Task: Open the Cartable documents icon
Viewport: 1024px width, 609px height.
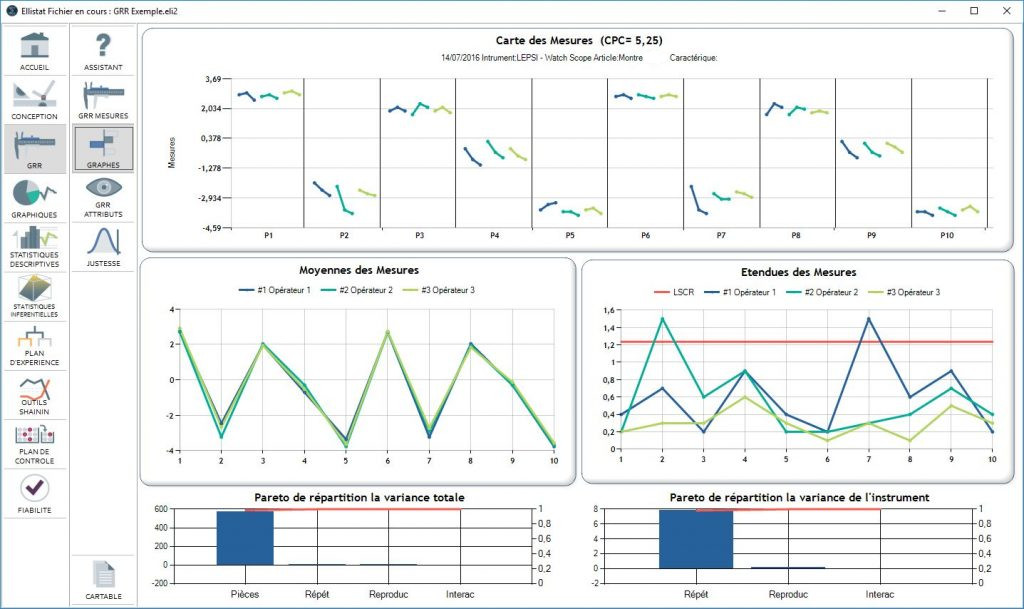Action: click(x=103, y=580)
